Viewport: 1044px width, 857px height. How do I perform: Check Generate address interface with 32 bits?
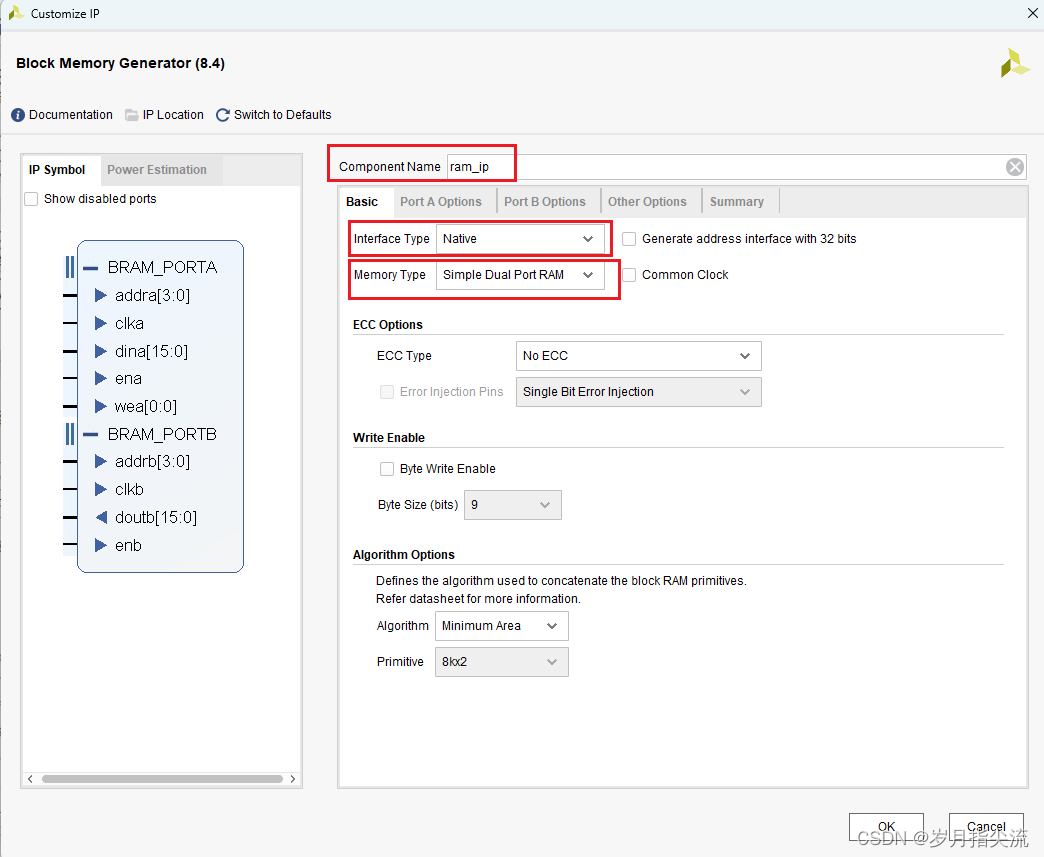click(629, 239)
